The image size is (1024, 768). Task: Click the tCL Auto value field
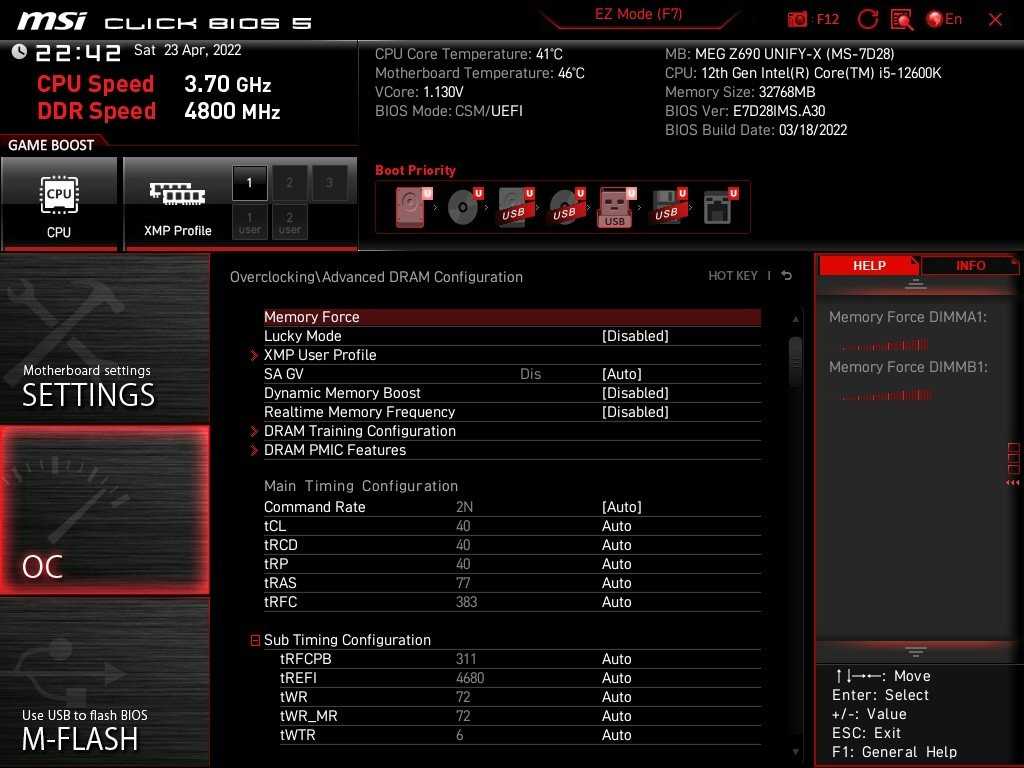[617, 526]
